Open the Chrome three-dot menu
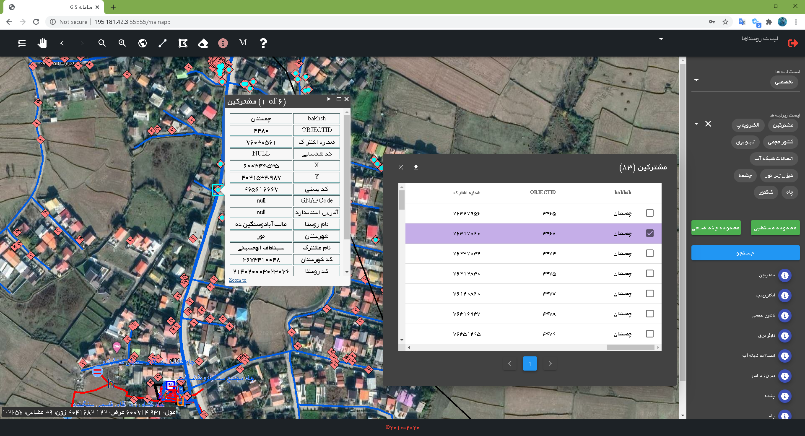Viewport: 805px width, 436px height. point(796,22)
